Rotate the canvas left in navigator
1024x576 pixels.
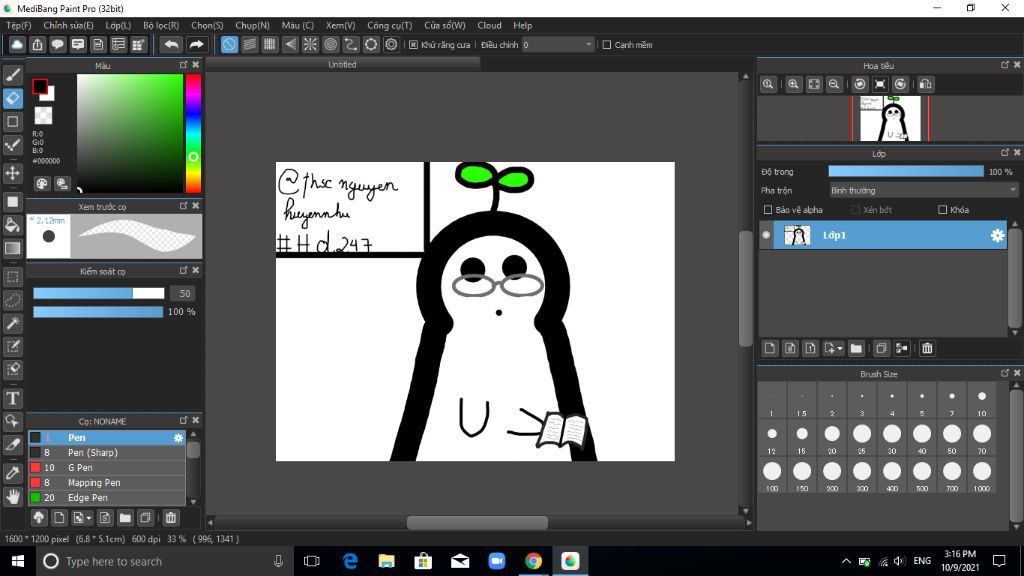point(860,84)
